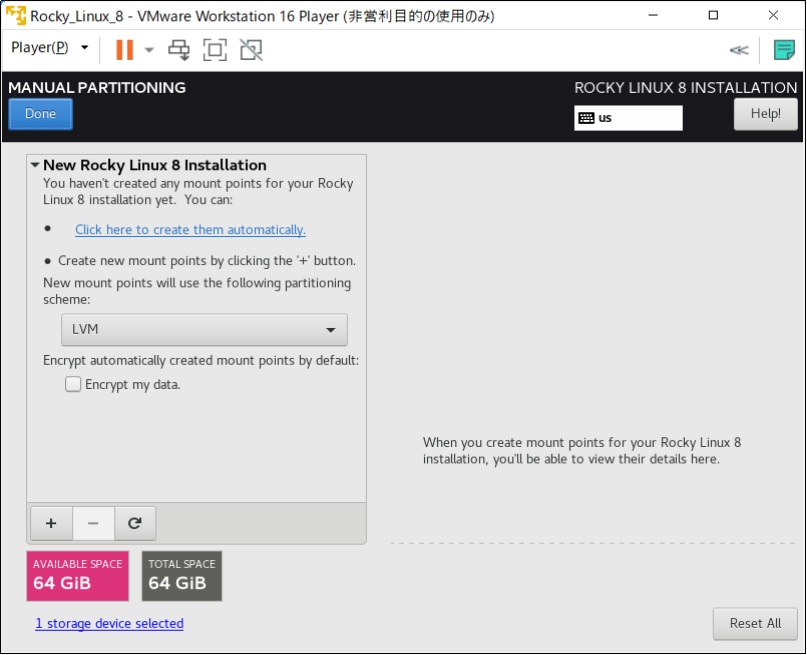The width and height of the screenshot is (807, 655).
Task: Refresh storage devices with reload icon
Action: point(135,523)
